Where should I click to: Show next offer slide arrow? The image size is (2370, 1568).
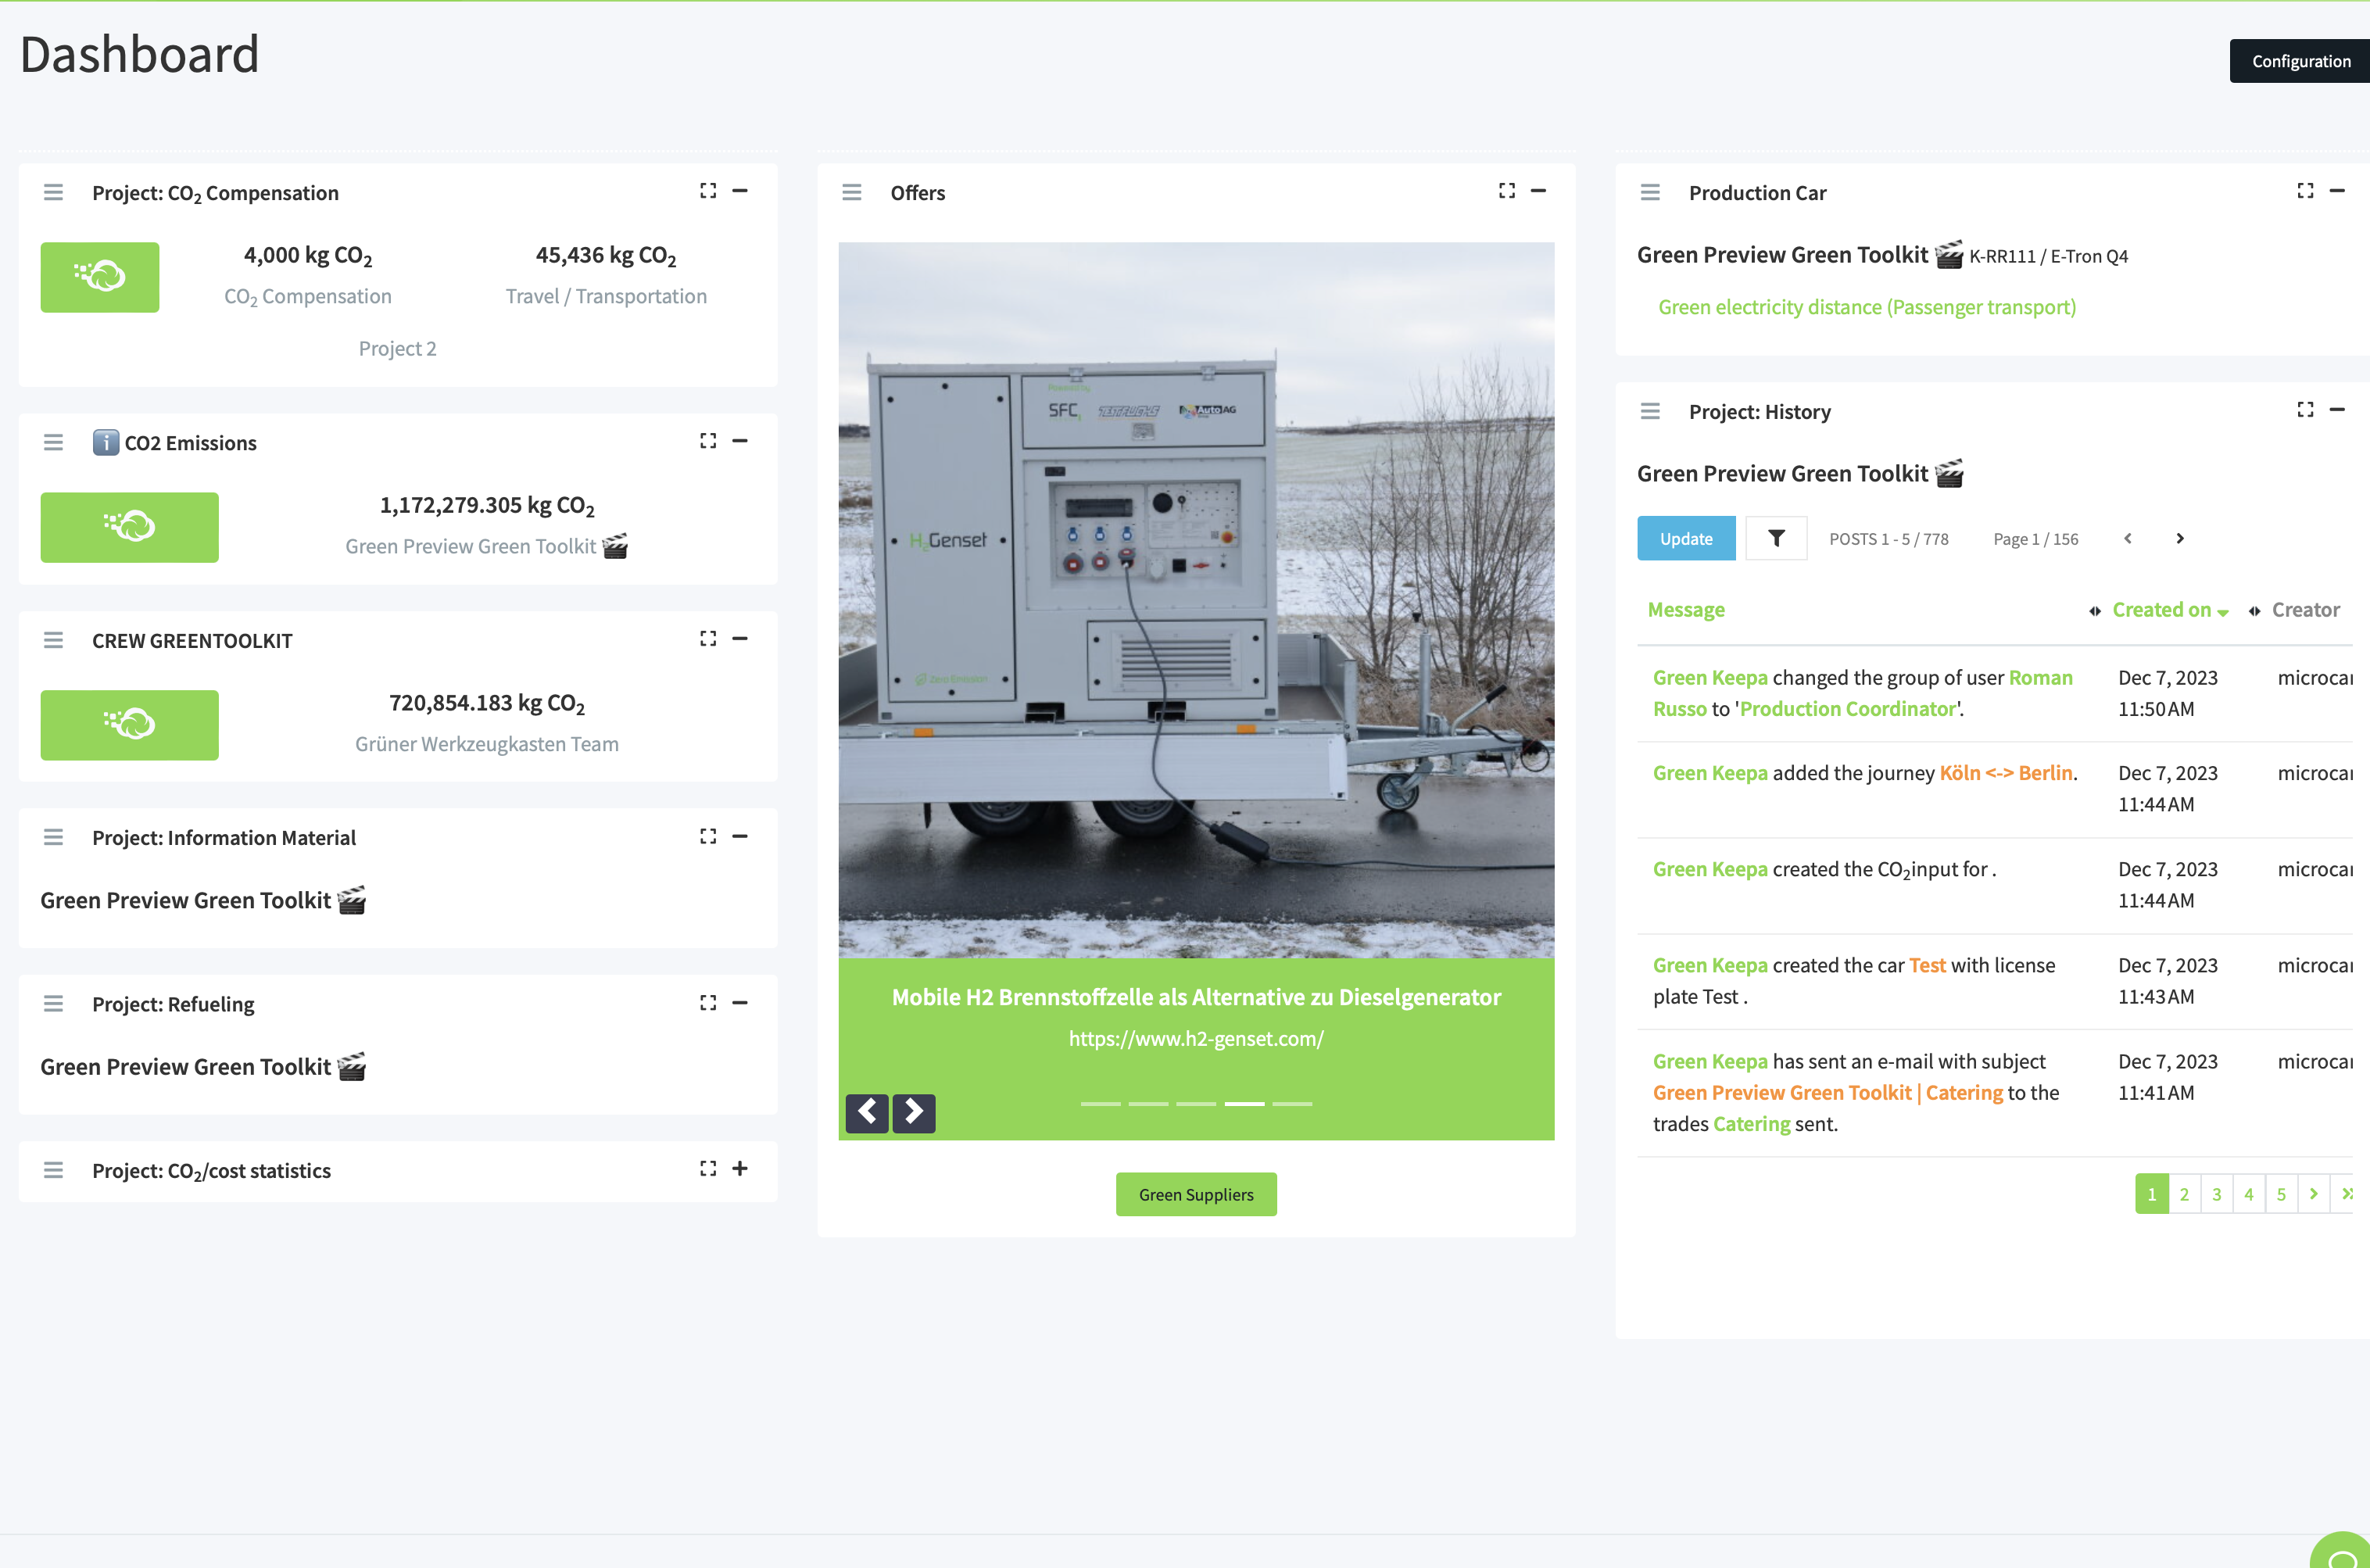click(x=914, y=1112)
